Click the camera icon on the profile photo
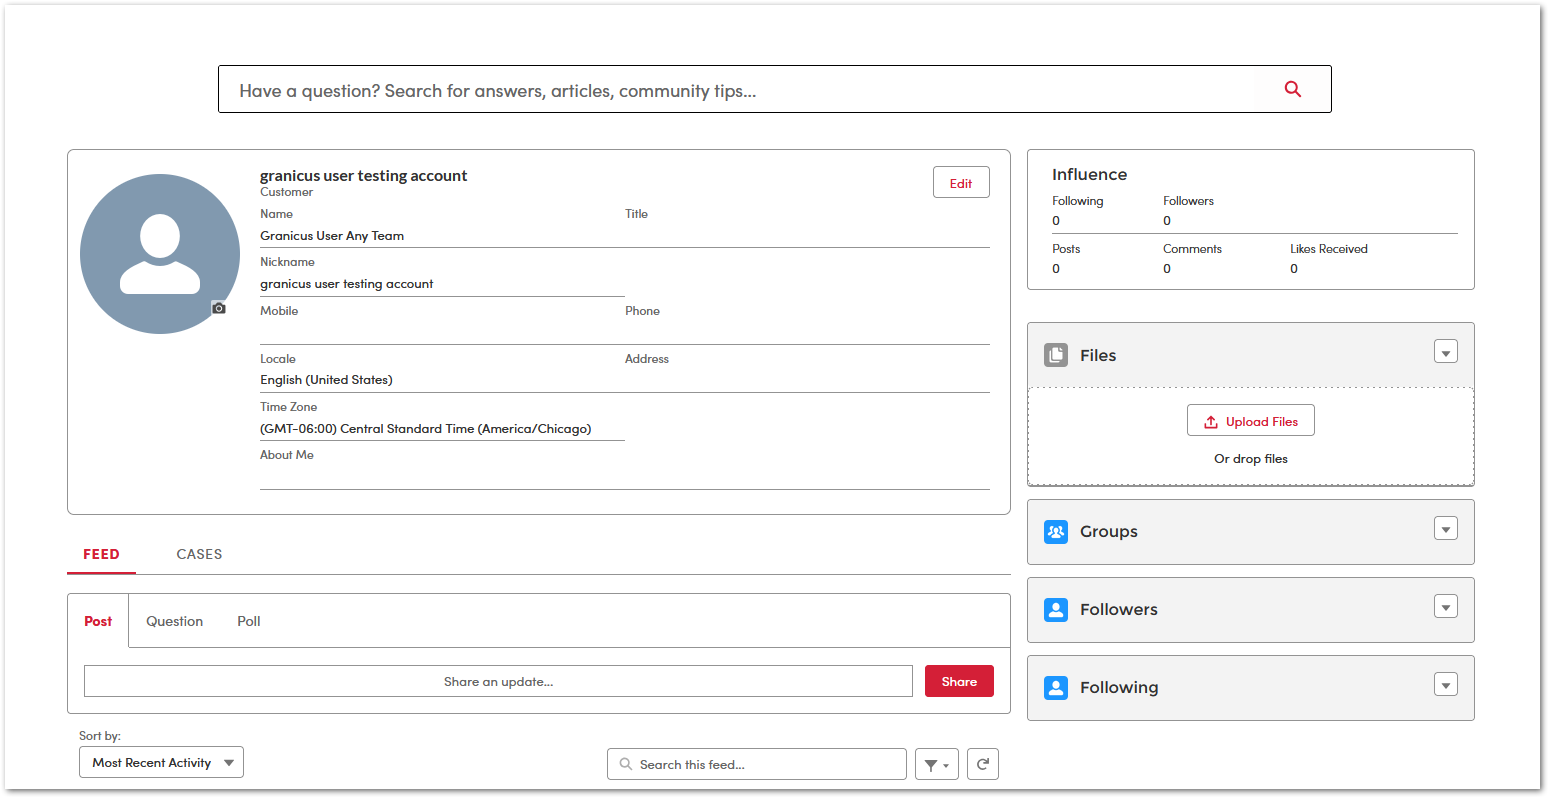The image size is (1549, 798). (218, 307)
